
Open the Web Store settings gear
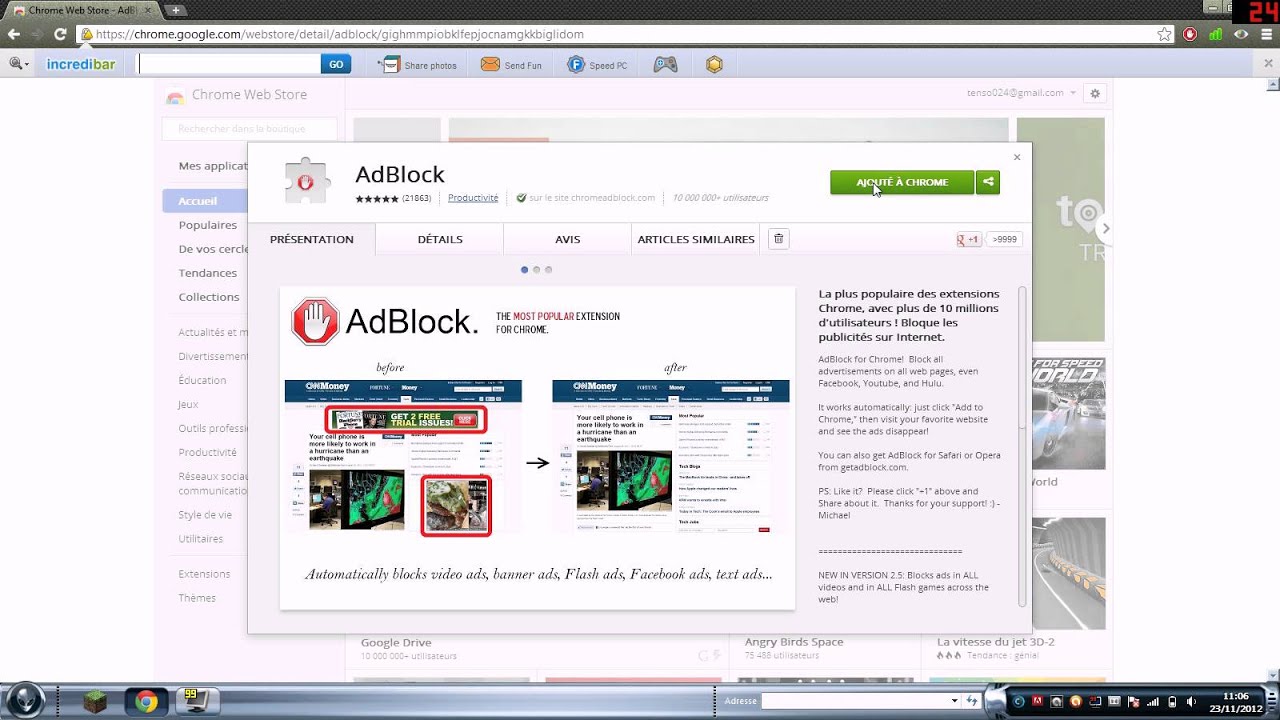(1095, 93)
